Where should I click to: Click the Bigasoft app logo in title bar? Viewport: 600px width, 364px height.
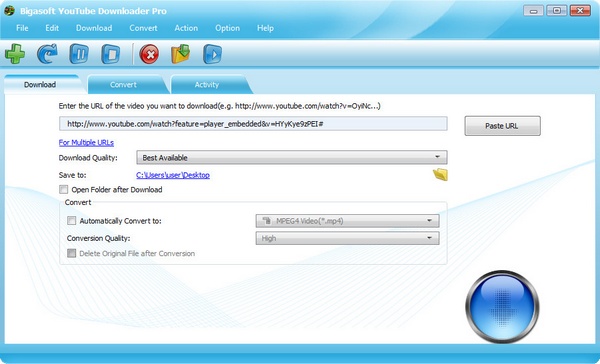click(x=9, y=10)
